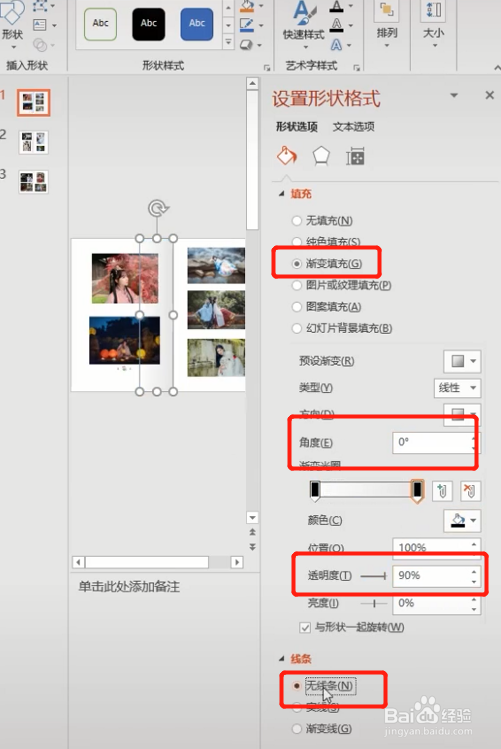Viewport: 501px width, 749px height.
Task: Click the previous slide double-arrow button
Action: tap(252, 532)
